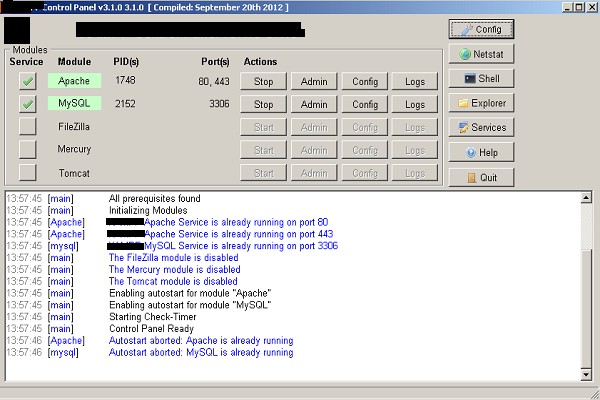Toggle the MySQL service checkbox
This screenshot has height=400, width=600.
tap(28, 104)
